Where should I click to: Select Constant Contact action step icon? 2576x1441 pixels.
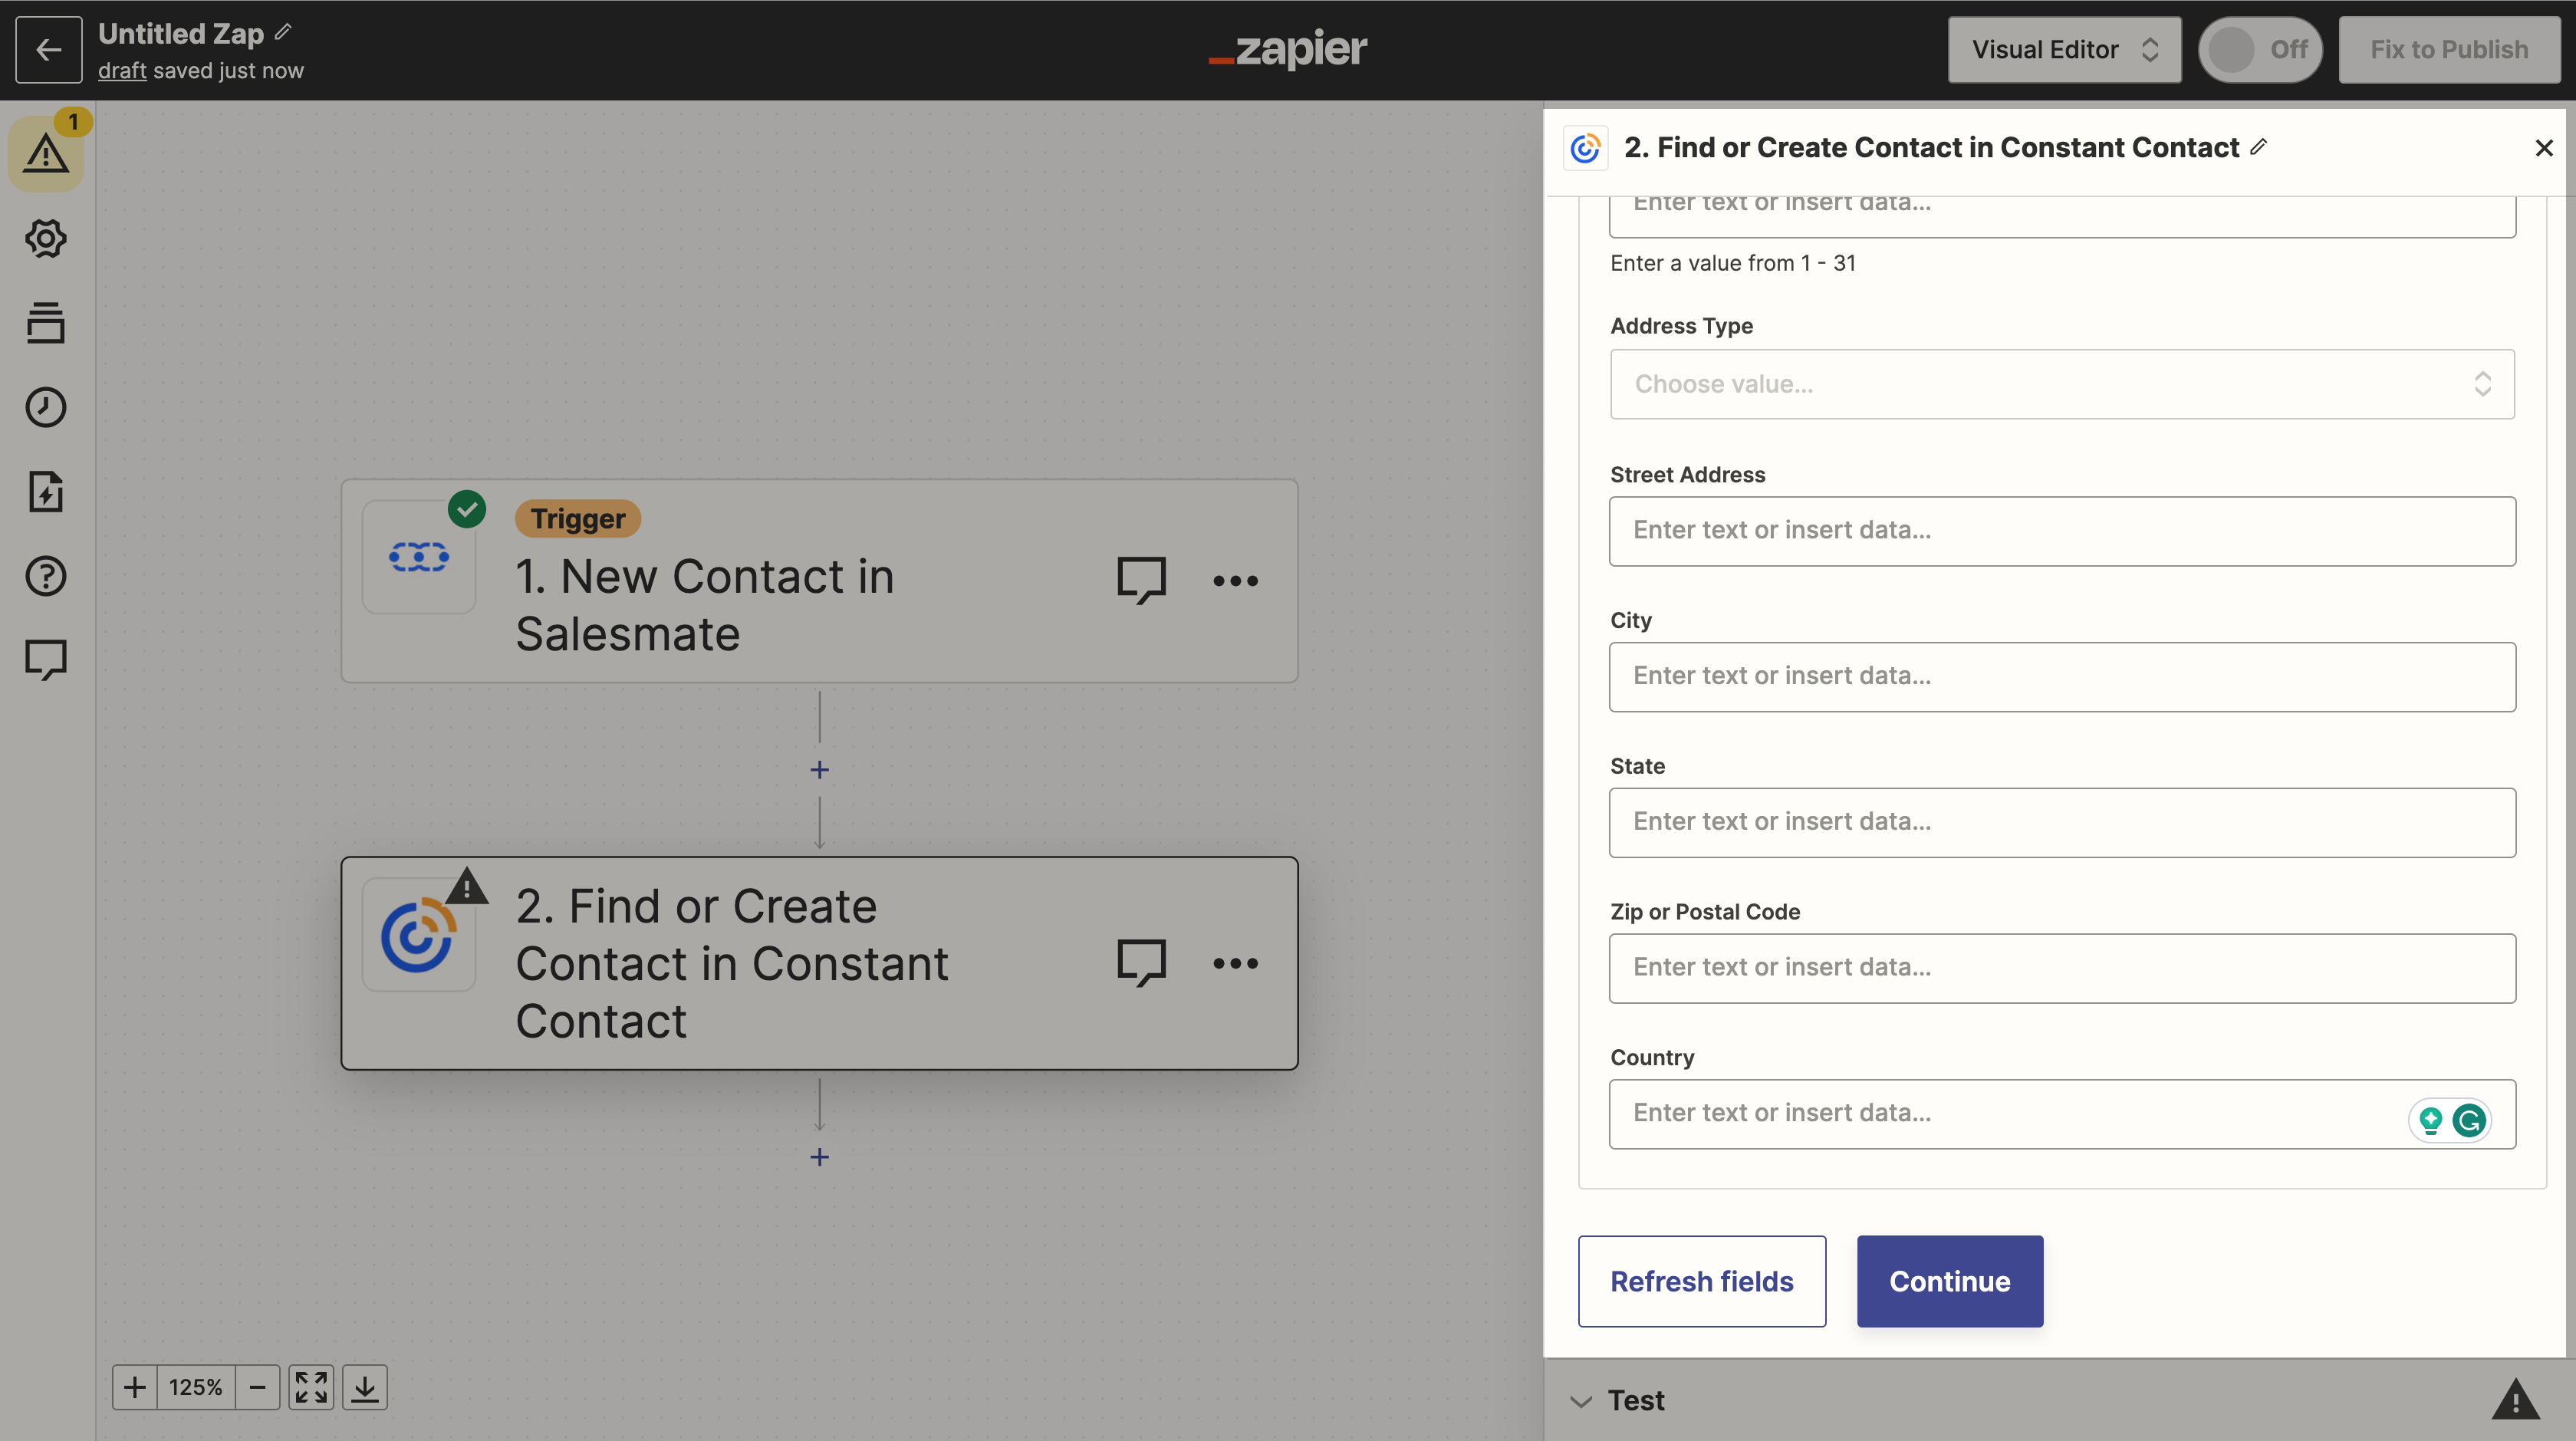point(418,935)
